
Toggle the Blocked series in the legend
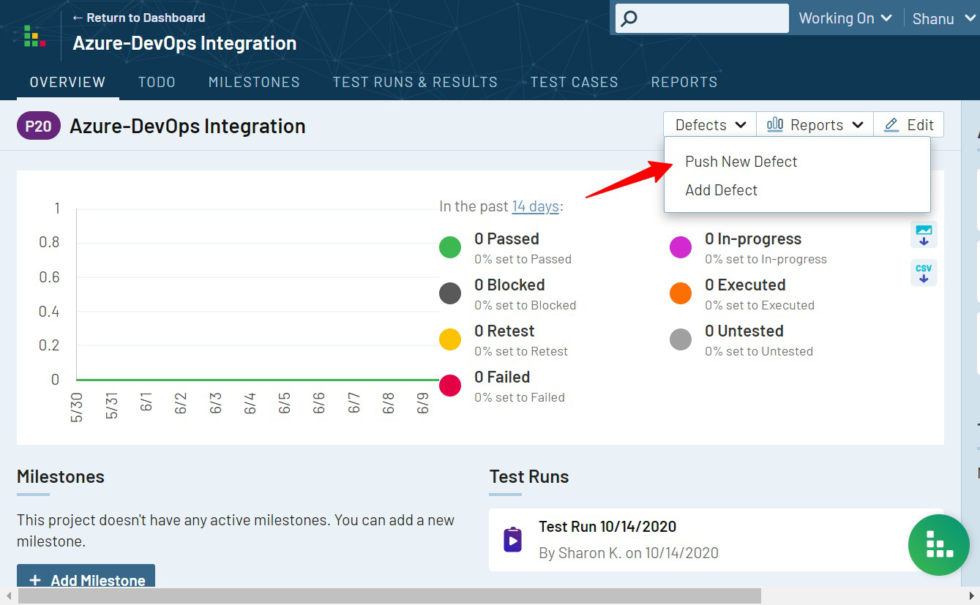pyautogui.click(x=450, y=293)
